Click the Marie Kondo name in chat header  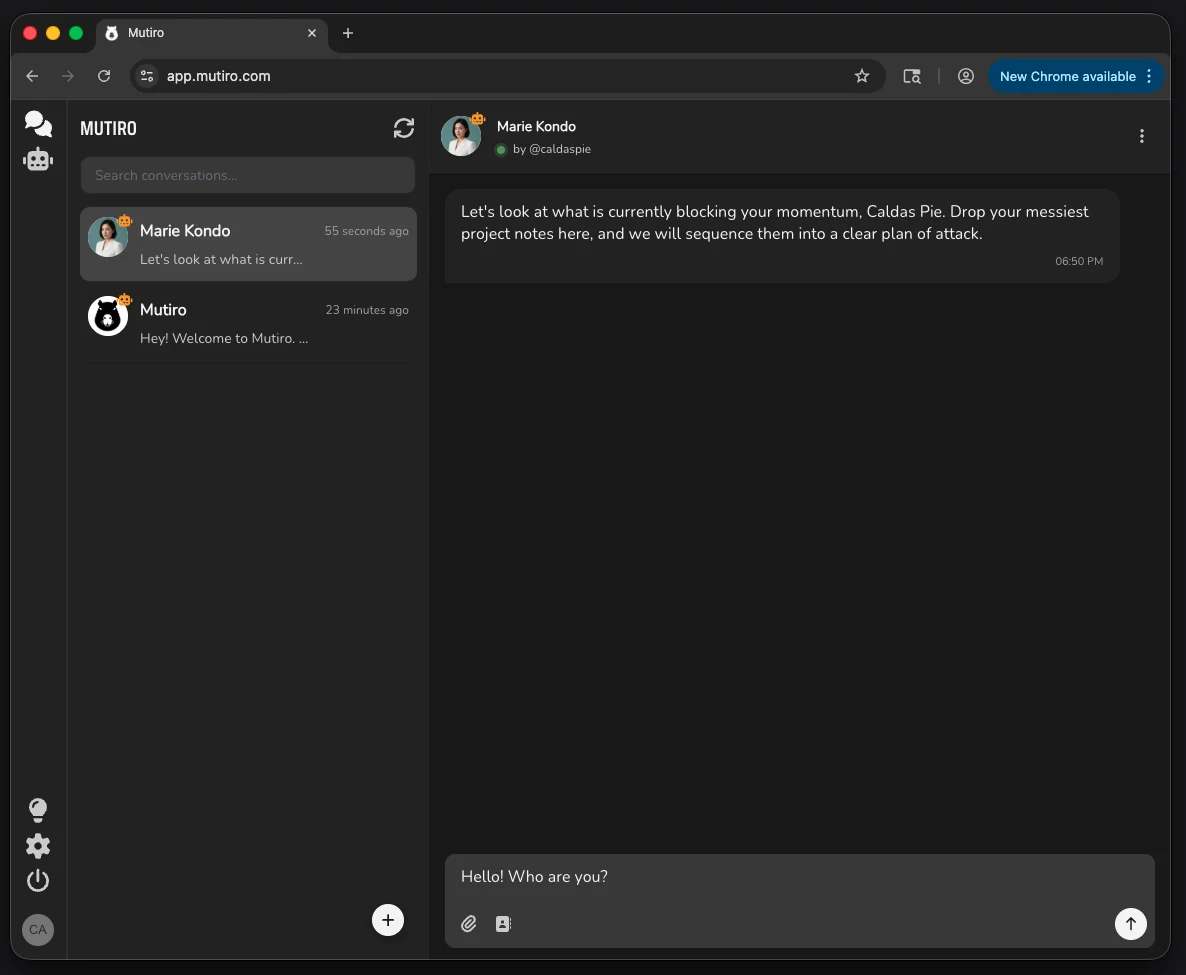point(536,126)
